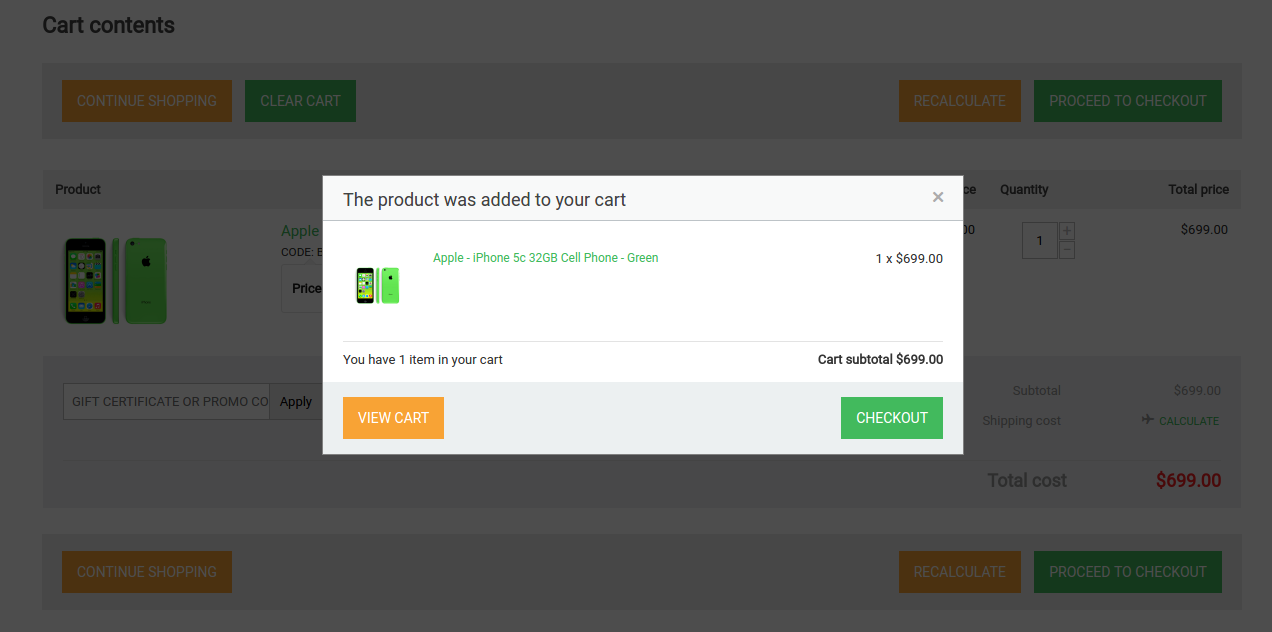The height and width of the screenshot is (632, 1272).
Task: Increase quantity with the plus stepper
Action: point(1067,231)
